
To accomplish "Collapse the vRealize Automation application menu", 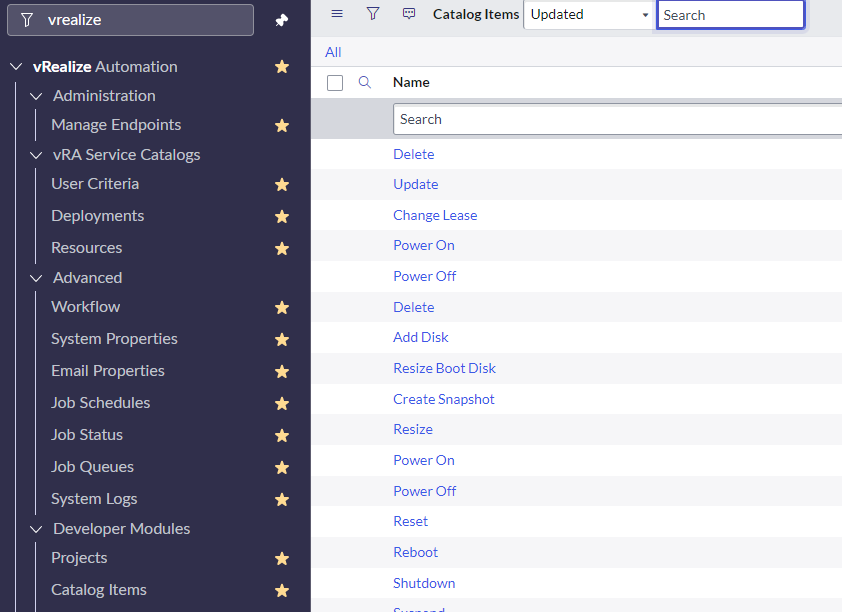I will (x=16, y=67).
